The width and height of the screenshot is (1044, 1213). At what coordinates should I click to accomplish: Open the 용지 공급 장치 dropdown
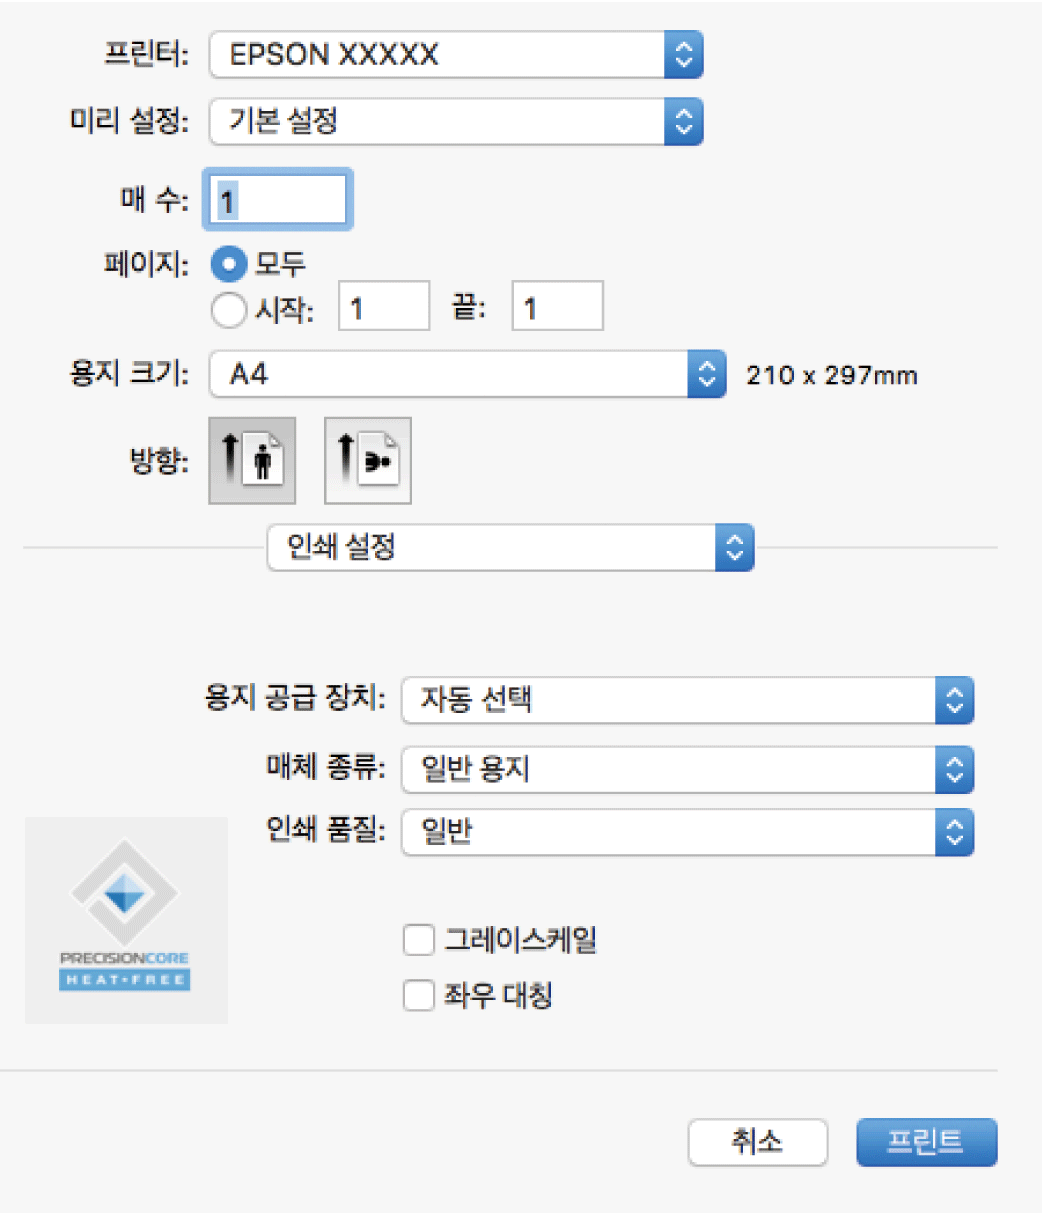(687, 700)
